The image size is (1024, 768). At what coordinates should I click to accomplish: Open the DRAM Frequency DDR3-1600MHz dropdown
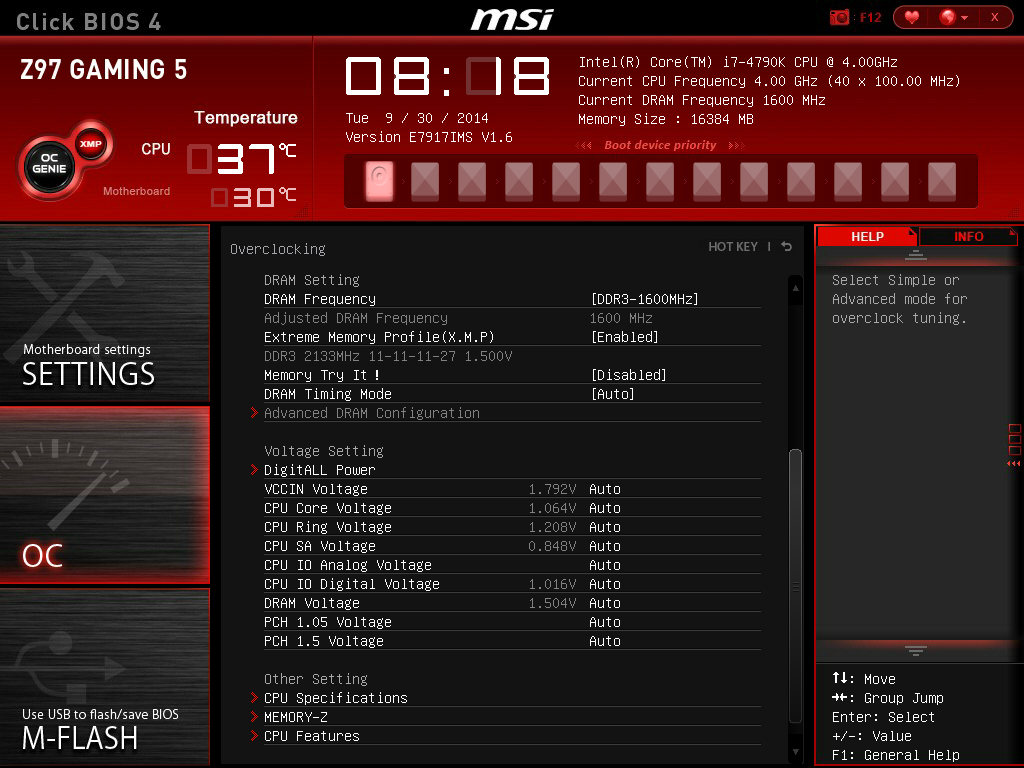pyautogui.click(x=644, y=299)
